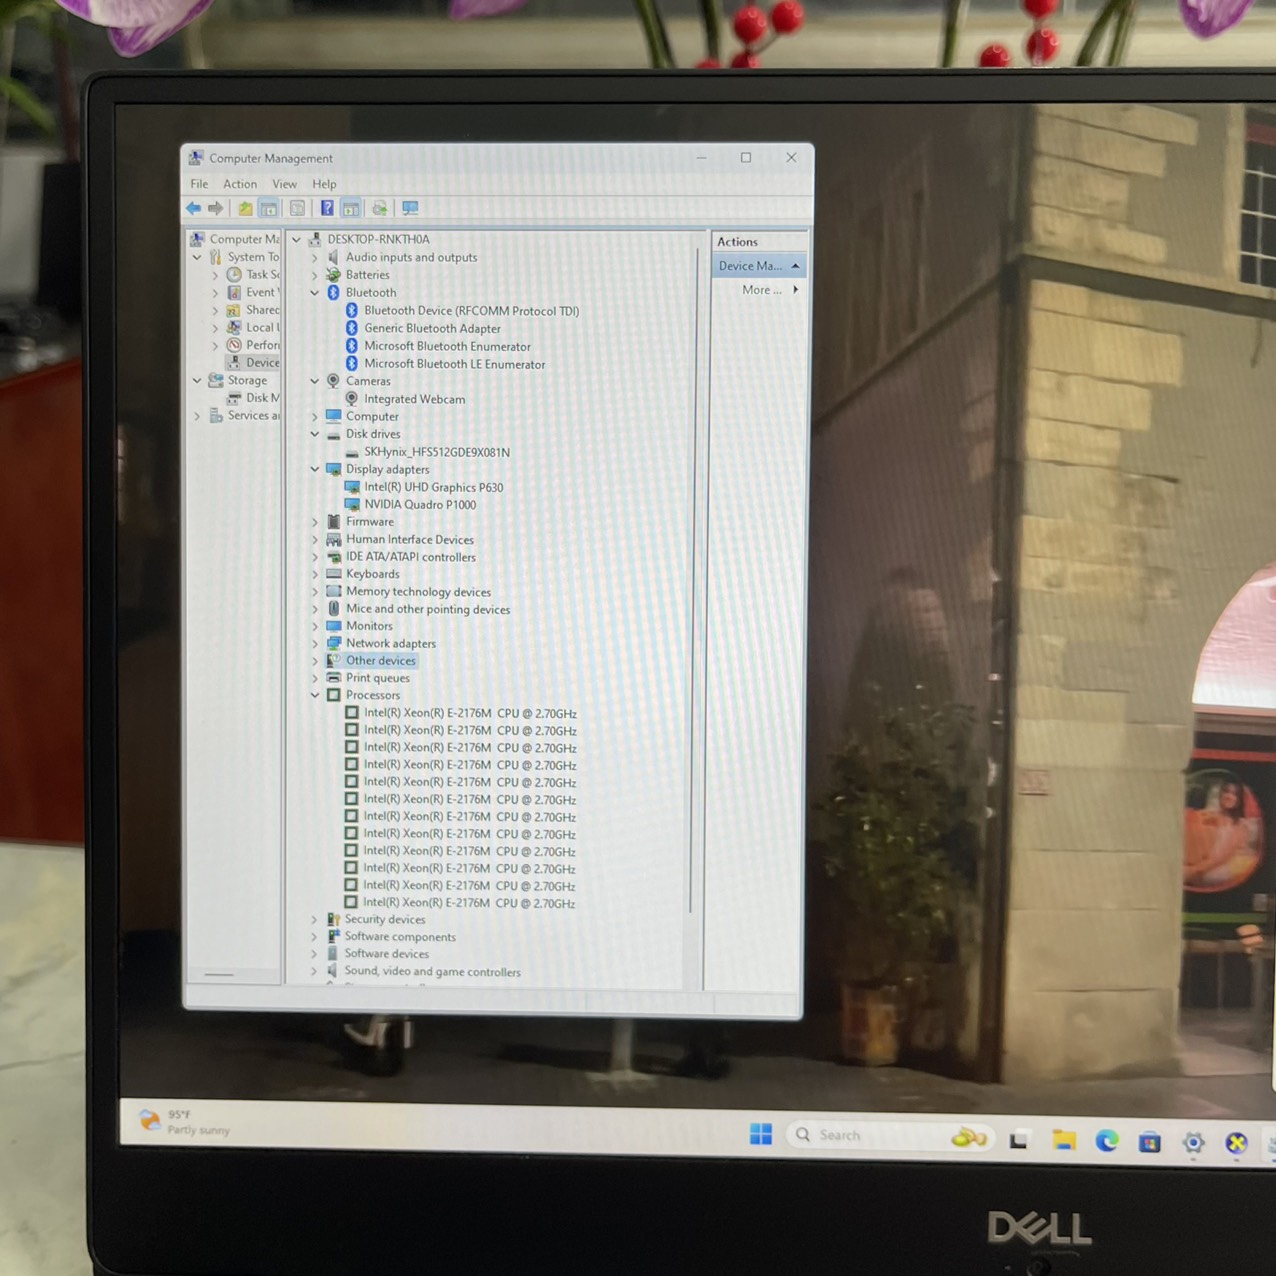Click the Up one level folder icon

coord(245,208)
